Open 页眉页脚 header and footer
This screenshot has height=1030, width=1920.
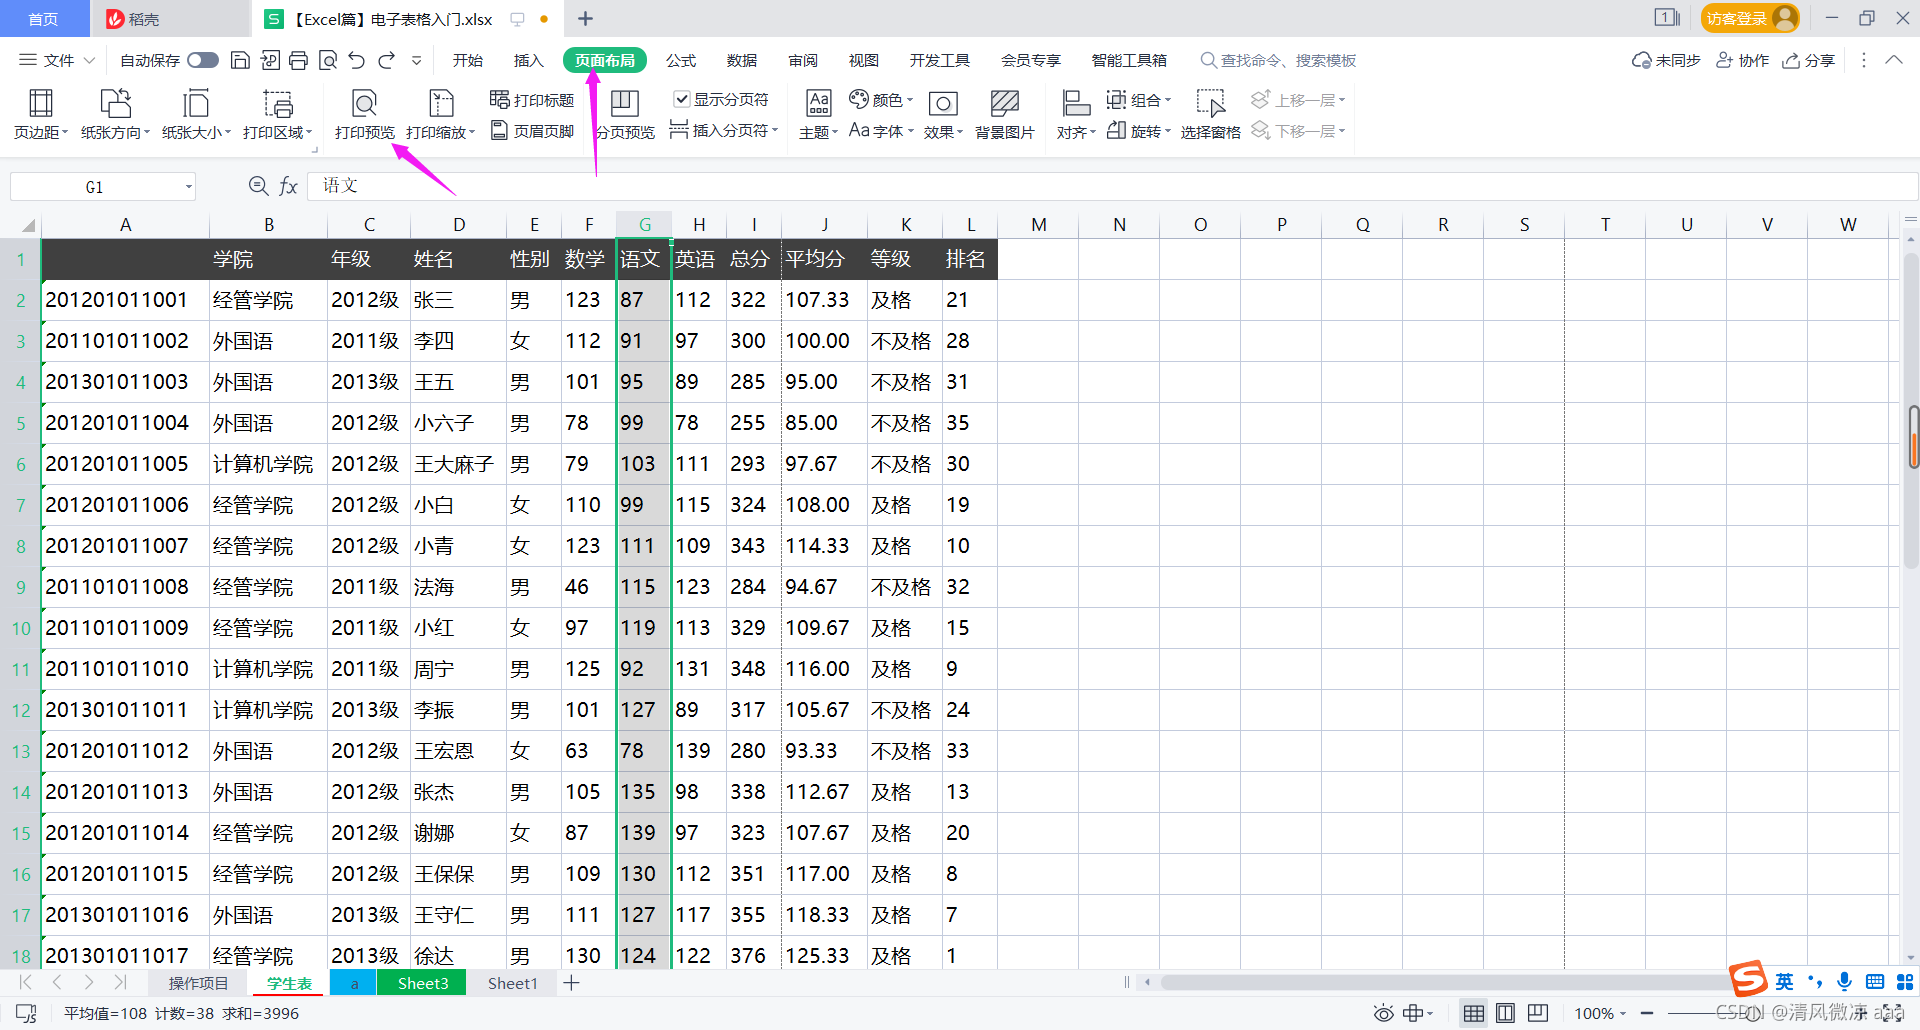tap(532, 131)
